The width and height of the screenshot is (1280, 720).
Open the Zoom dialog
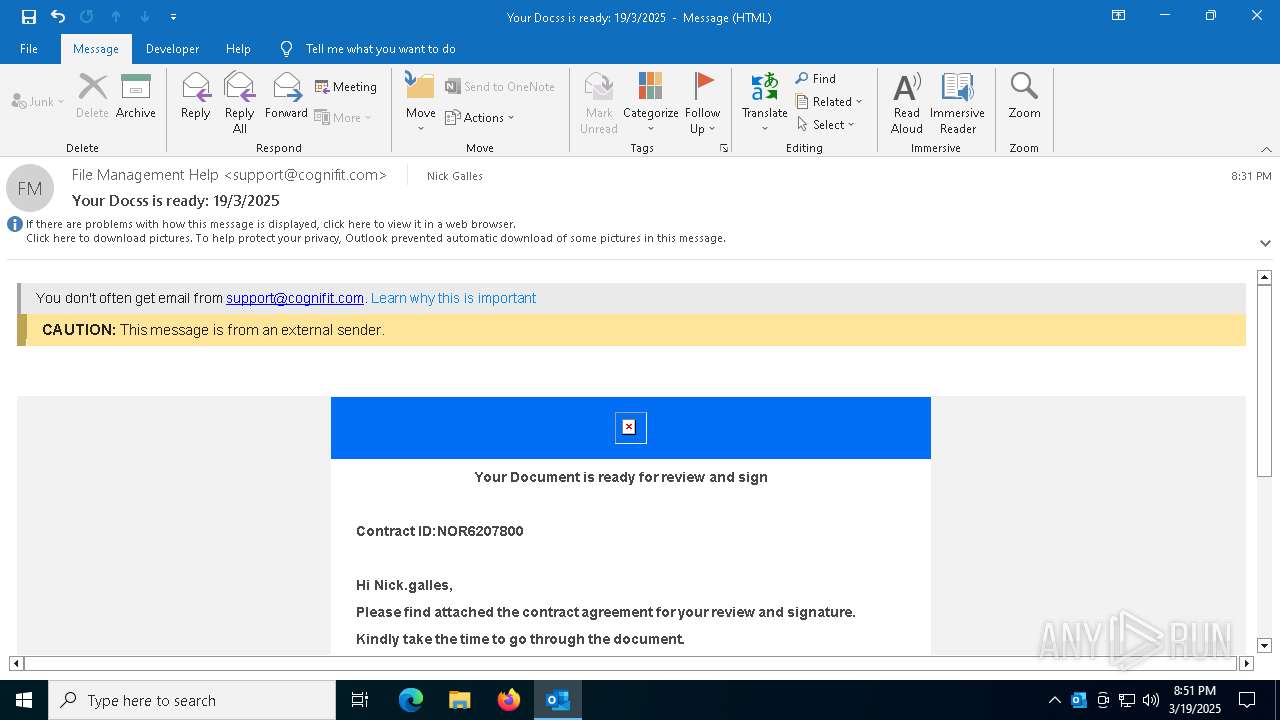1024,97
